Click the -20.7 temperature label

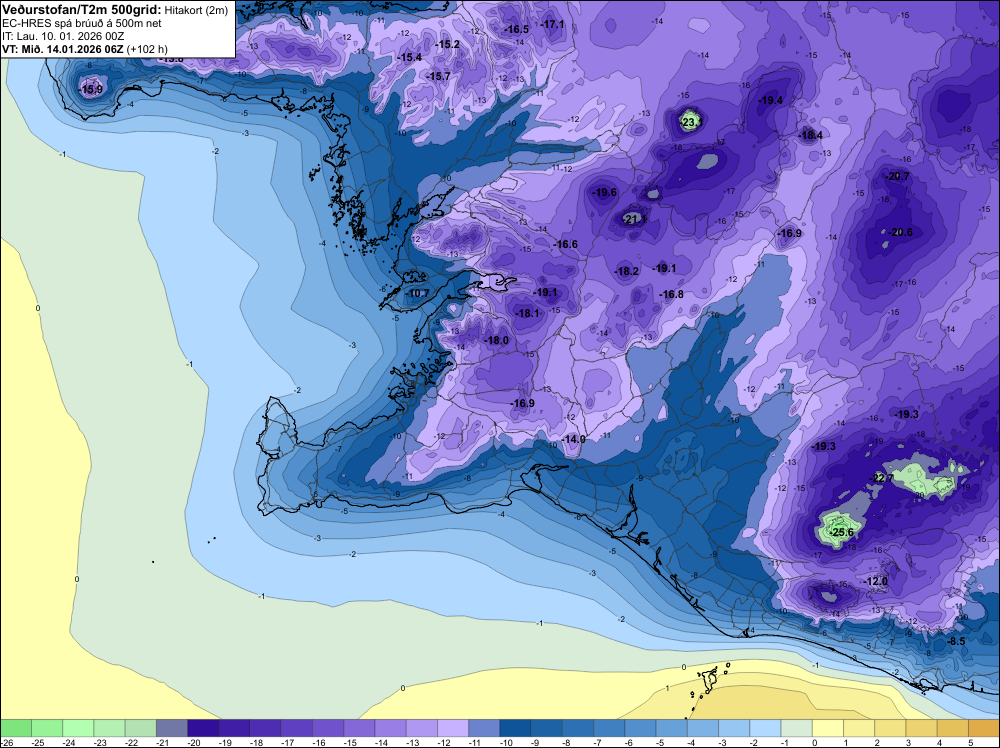point(898,177)
